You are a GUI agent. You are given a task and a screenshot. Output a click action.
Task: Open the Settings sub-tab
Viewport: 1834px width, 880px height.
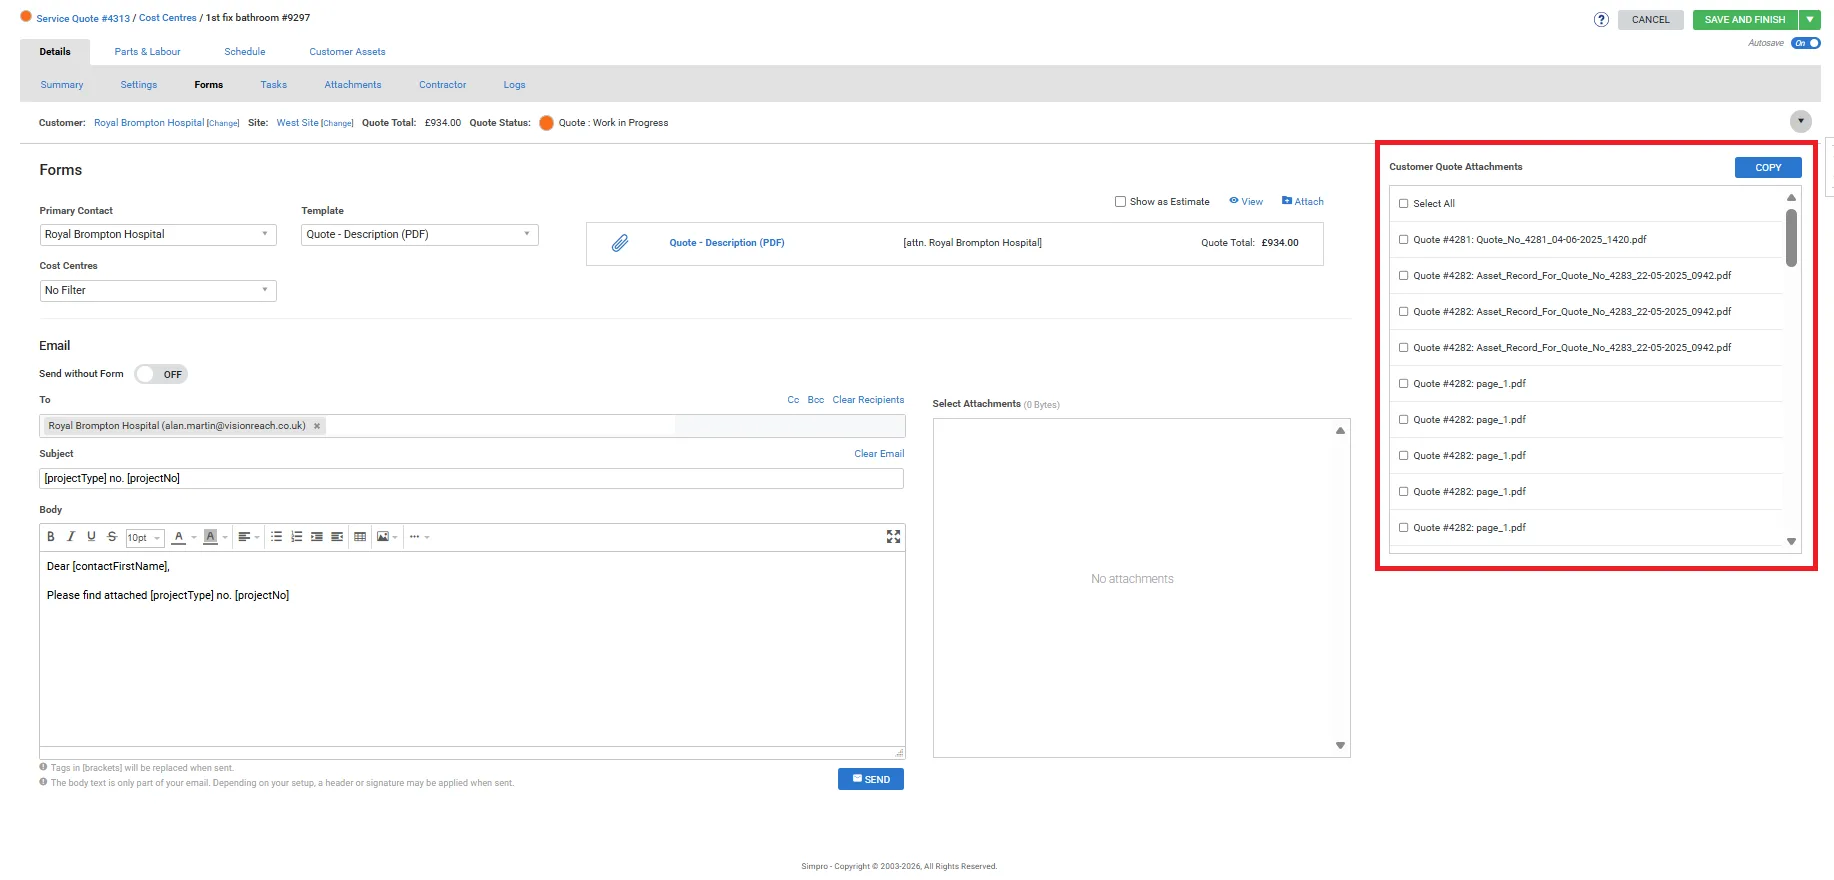click(x=139, y=85)
